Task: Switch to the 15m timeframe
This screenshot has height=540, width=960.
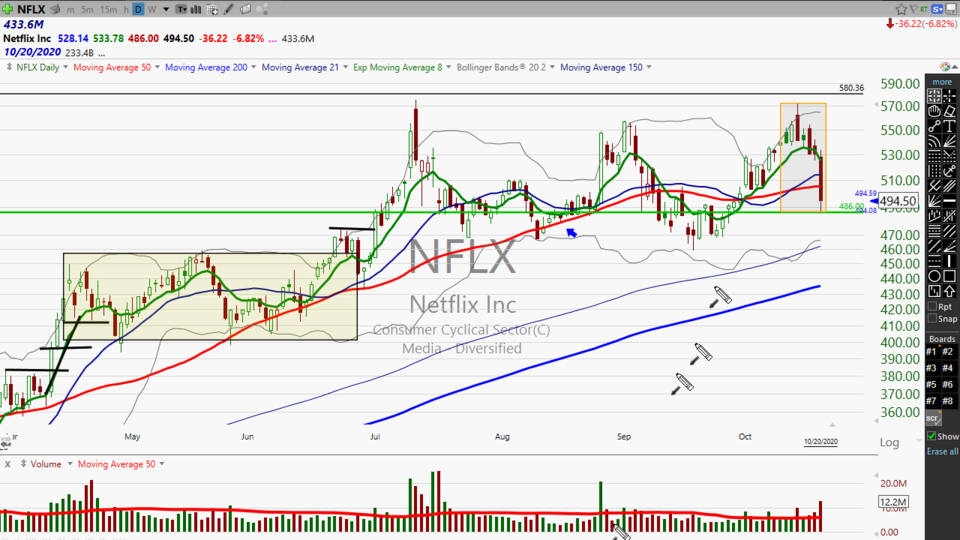Action: click(x=108, y=9)
